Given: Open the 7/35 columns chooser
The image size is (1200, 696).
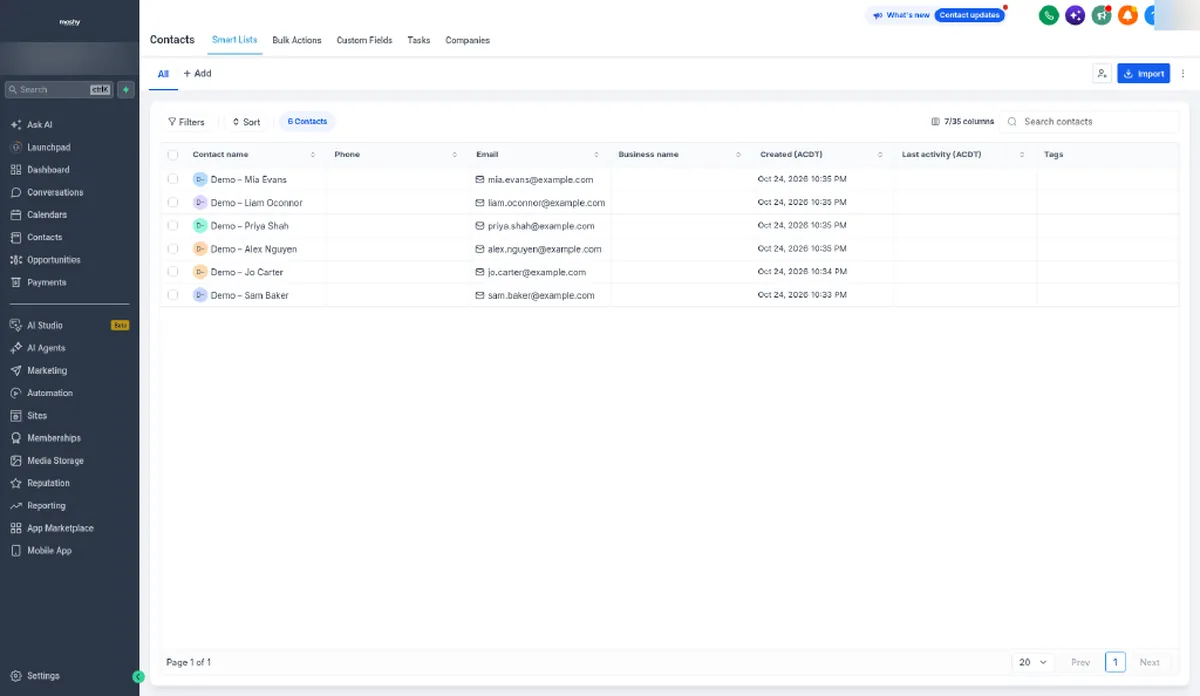Looking at the screenshot, I should coord(962,121).
